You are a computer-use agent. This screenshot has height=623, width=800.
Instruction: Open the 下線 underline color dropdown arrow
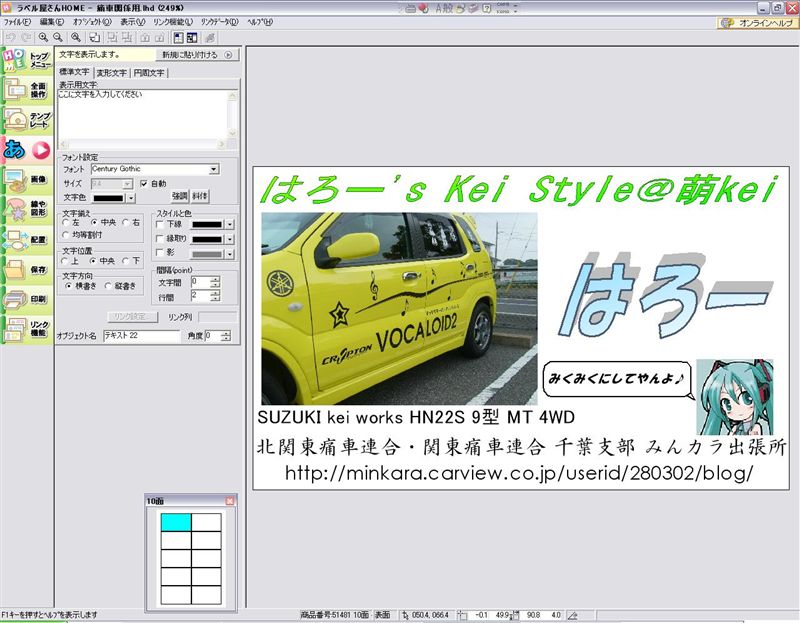[x=230, y=224]
